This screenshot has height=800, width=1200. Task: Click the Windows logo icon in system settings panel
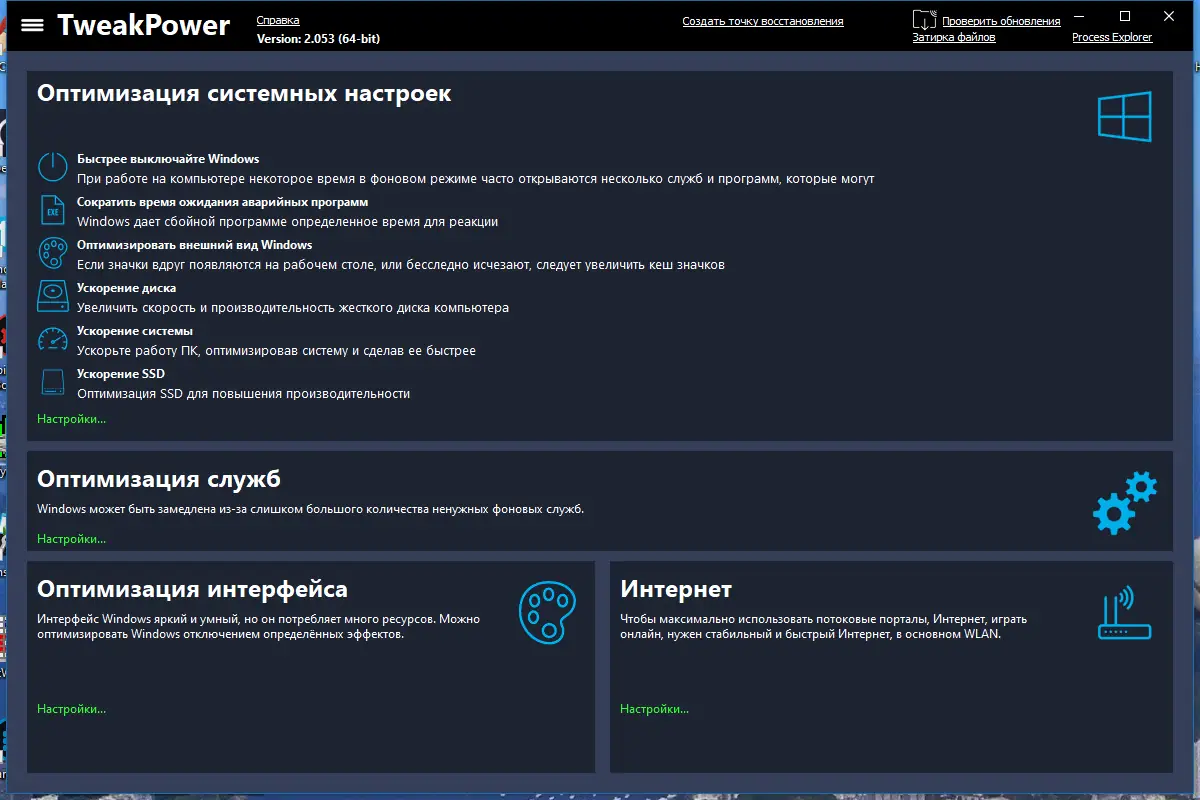point(1124,115)
